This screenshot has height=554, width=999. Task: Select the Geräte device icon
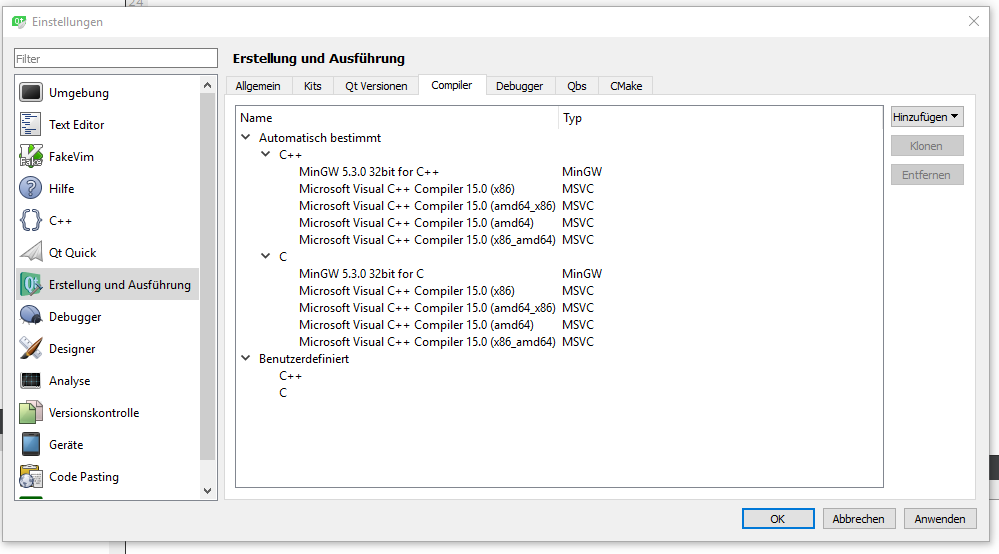(x=31, y=444)
